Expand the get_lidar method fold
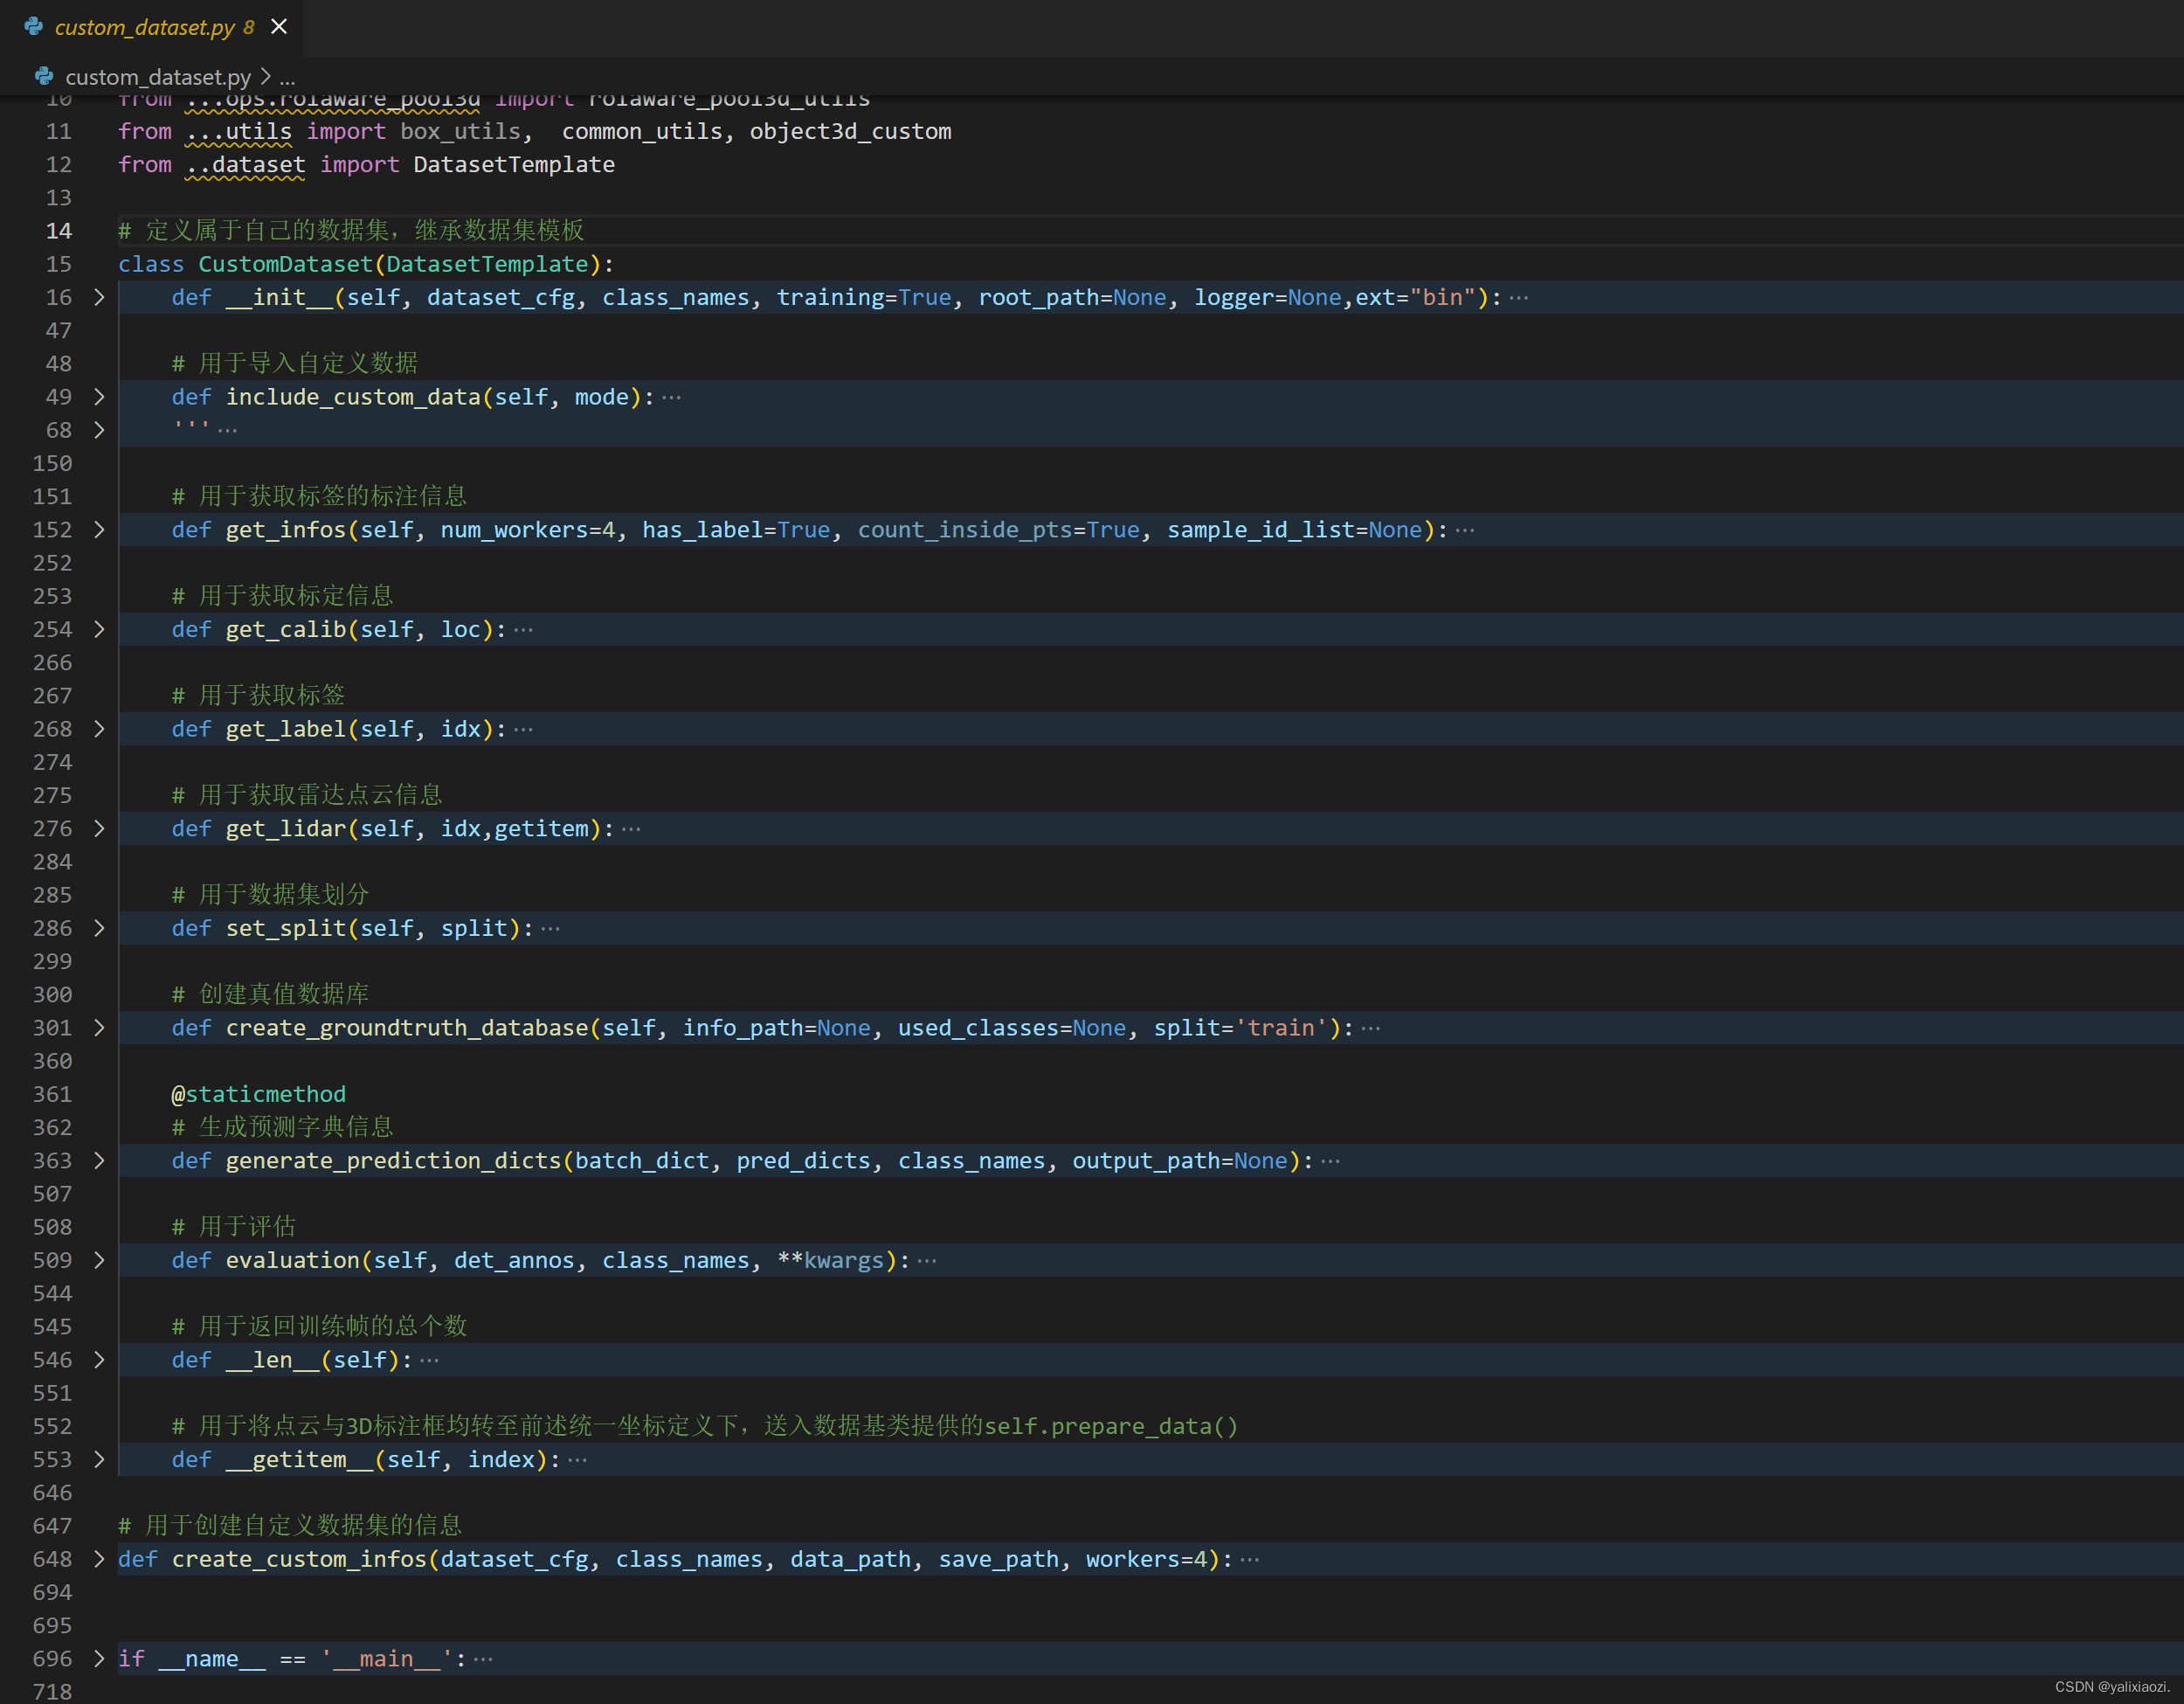Viewport: 2184px width, 1704px height. coord(99,828)
